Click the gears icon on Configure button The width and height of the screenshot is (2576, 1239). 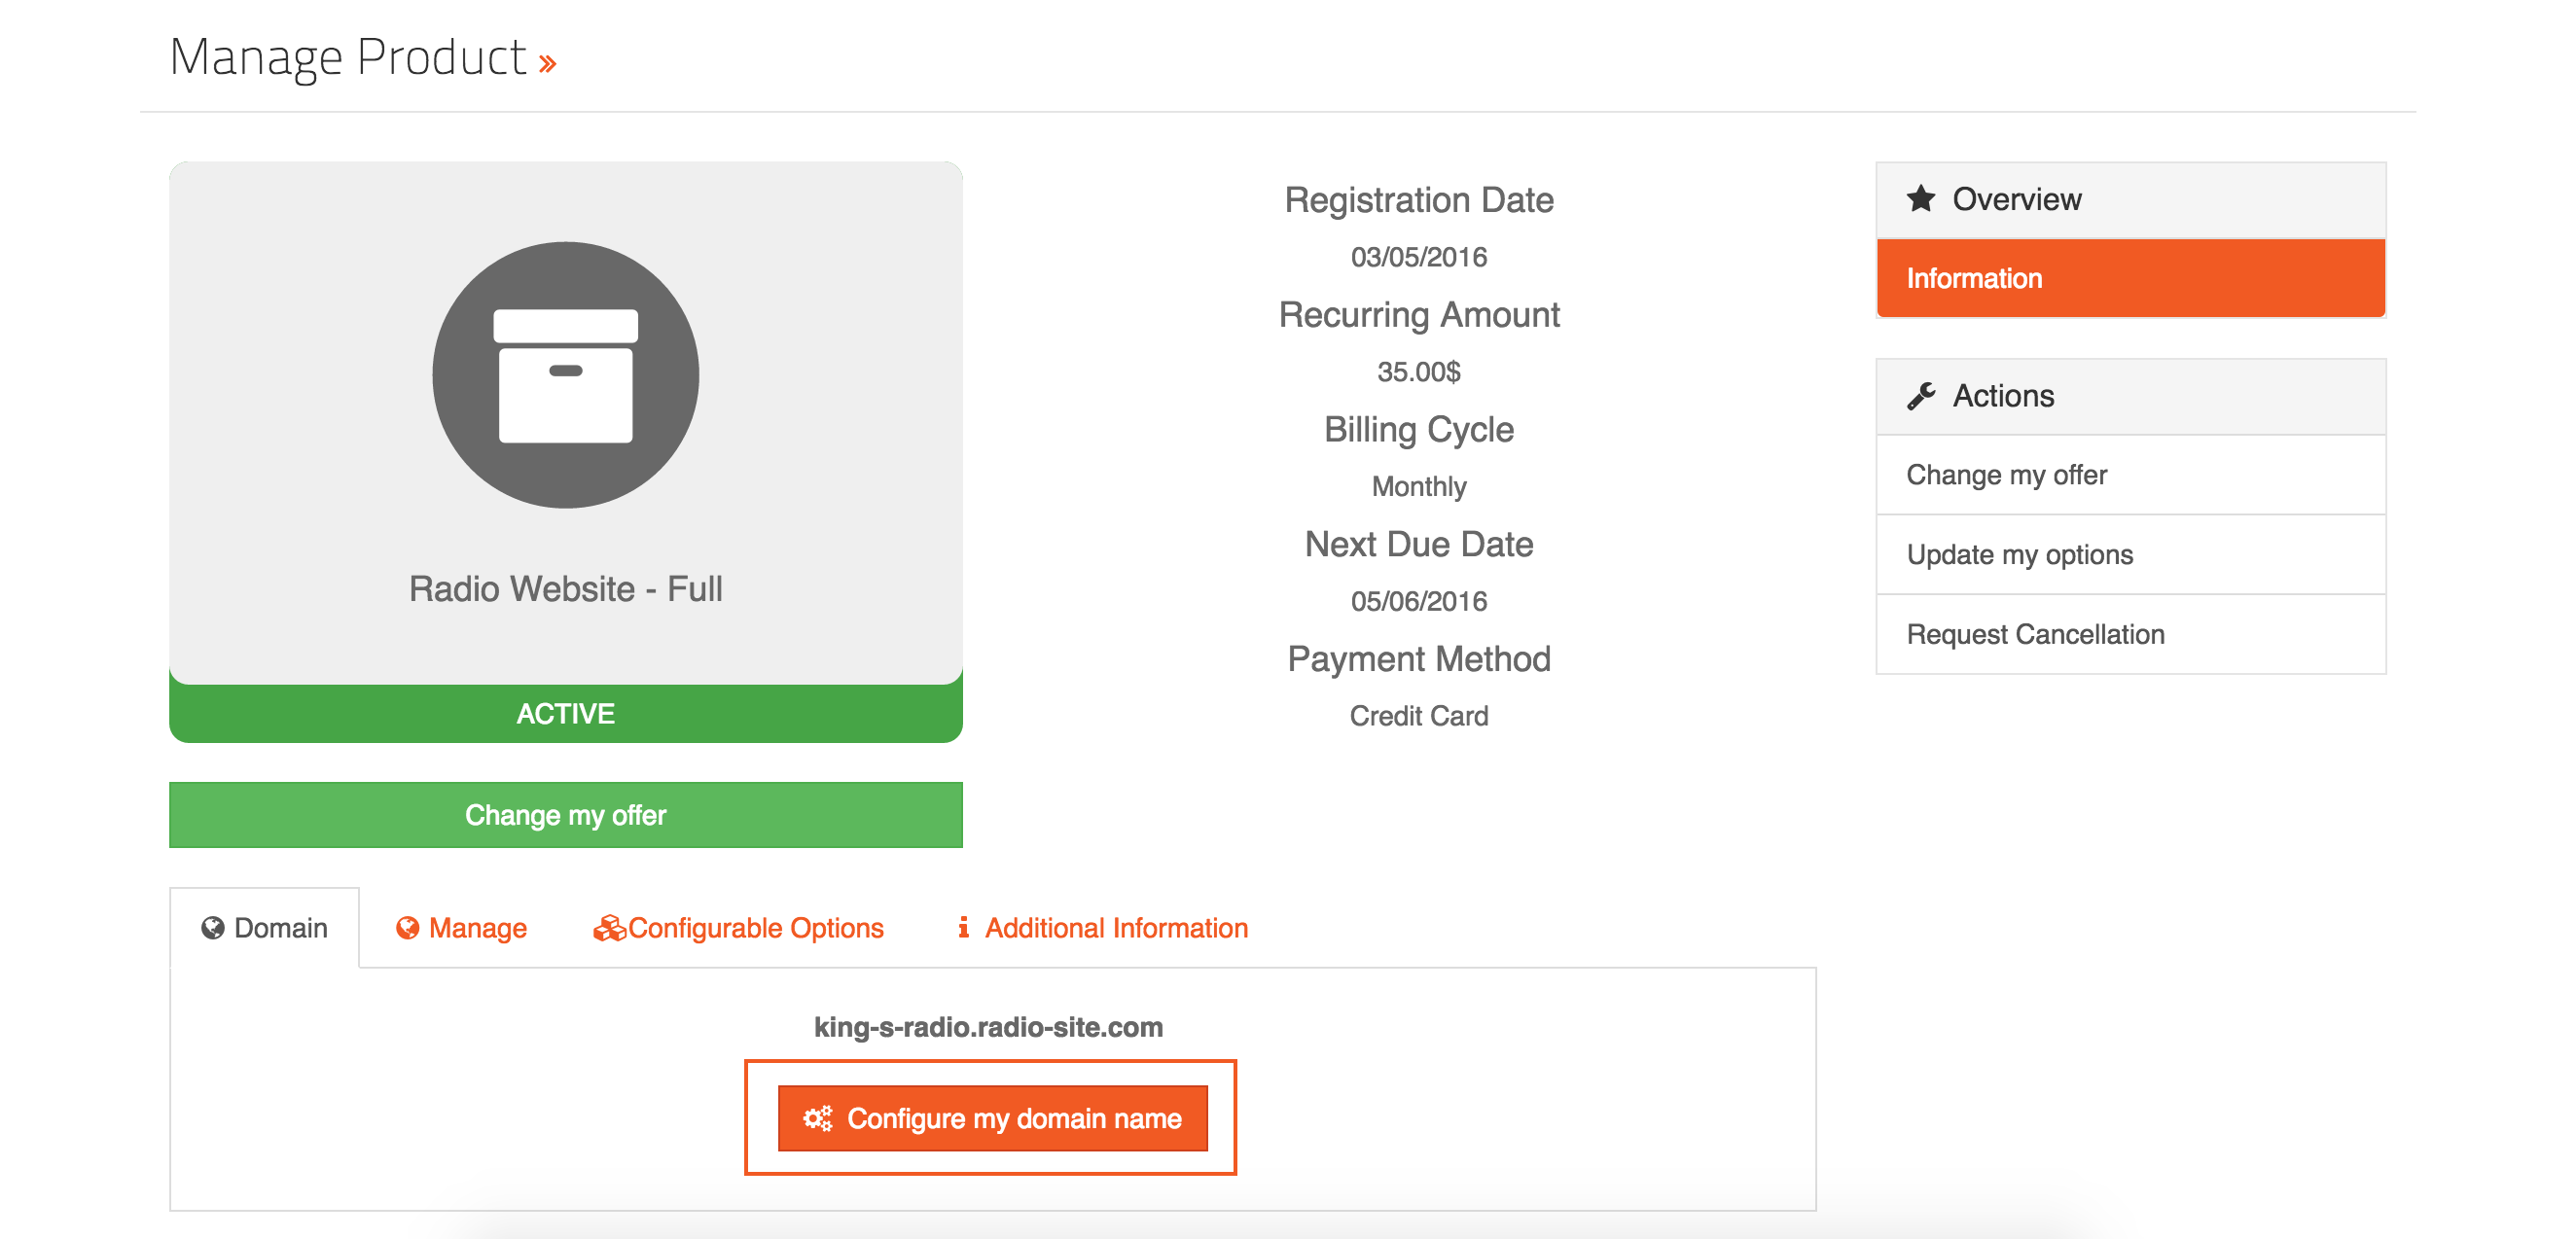point(818,1118)
